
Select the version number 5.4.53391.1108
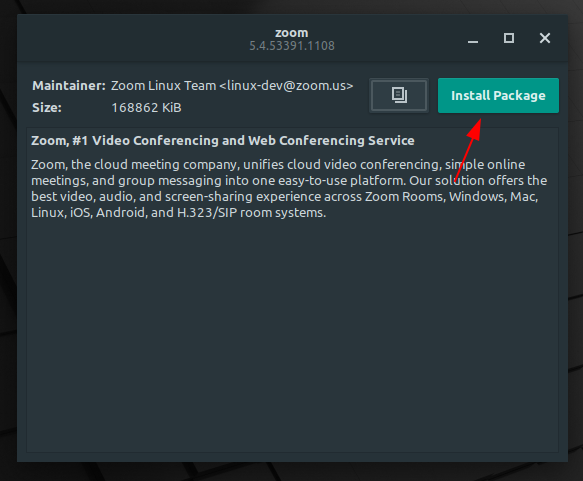point(292,46)
